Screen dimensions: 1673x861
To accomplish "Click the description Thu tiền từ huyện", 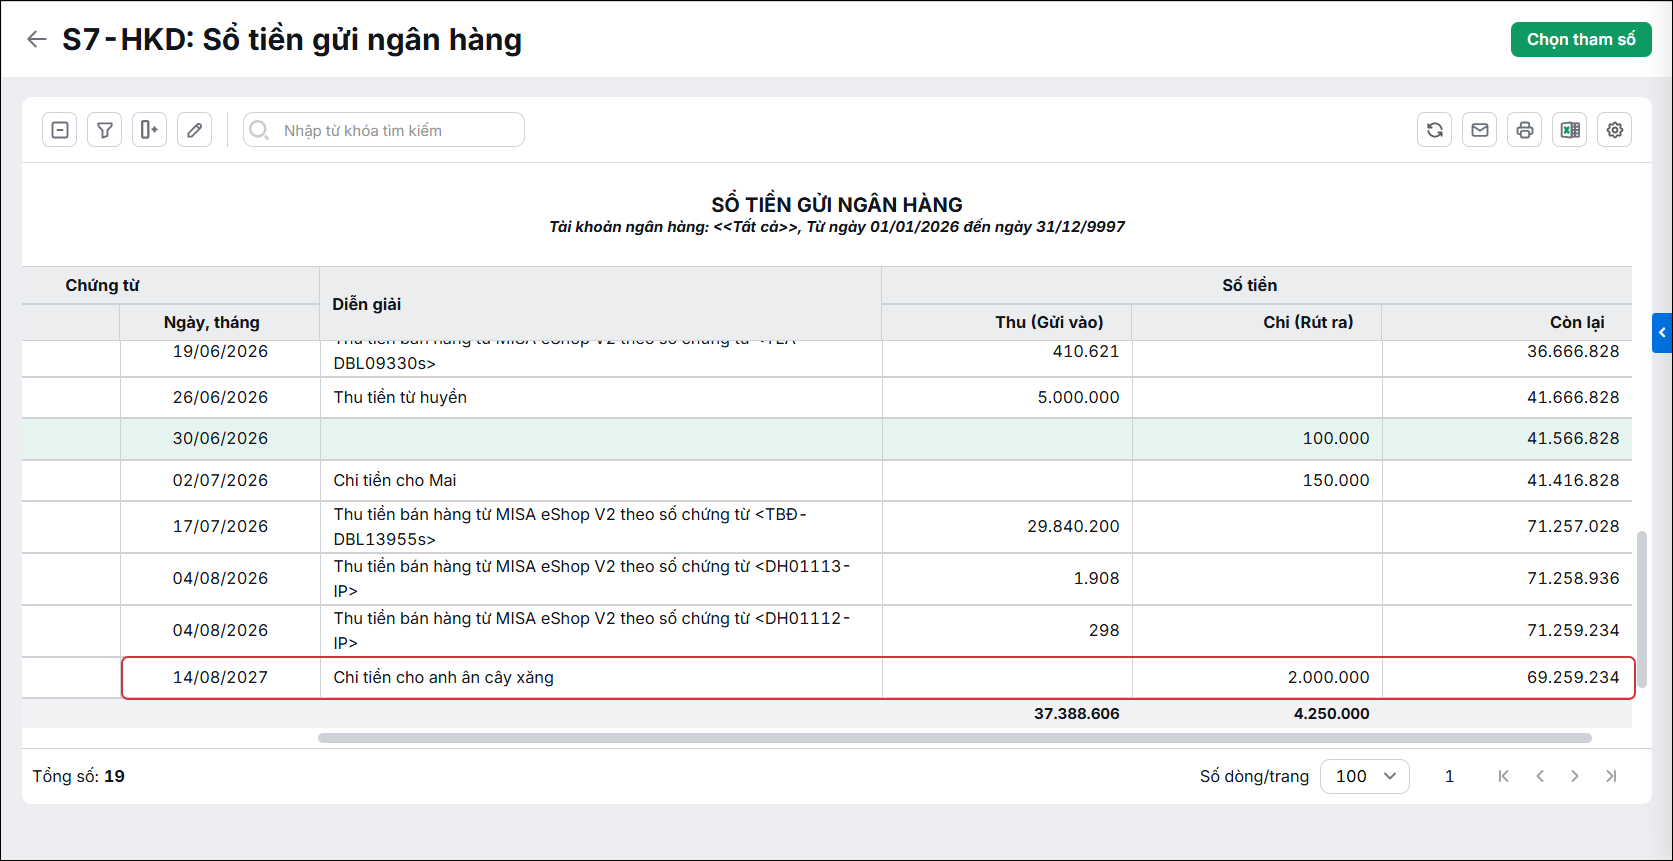I will click(x=400, y=397).
